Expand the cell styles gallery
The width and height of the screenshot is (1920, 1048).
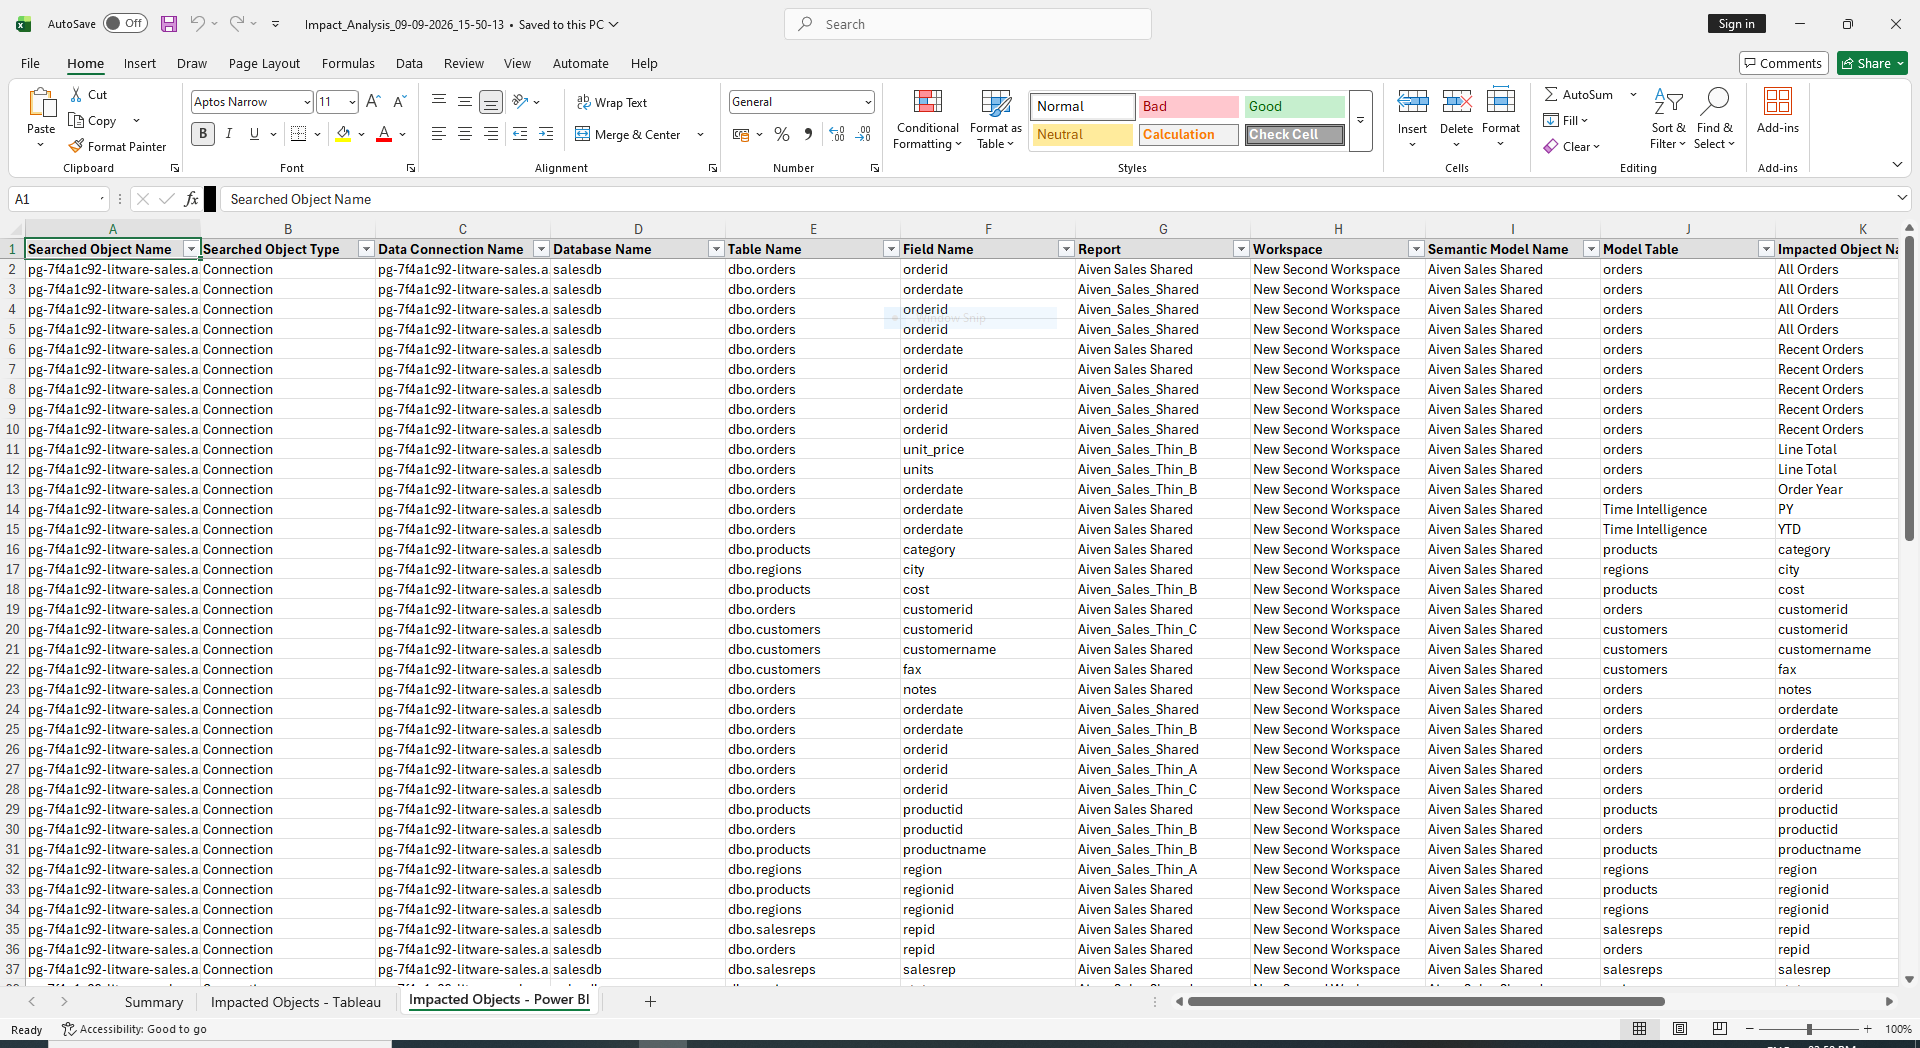[1360, 120]
